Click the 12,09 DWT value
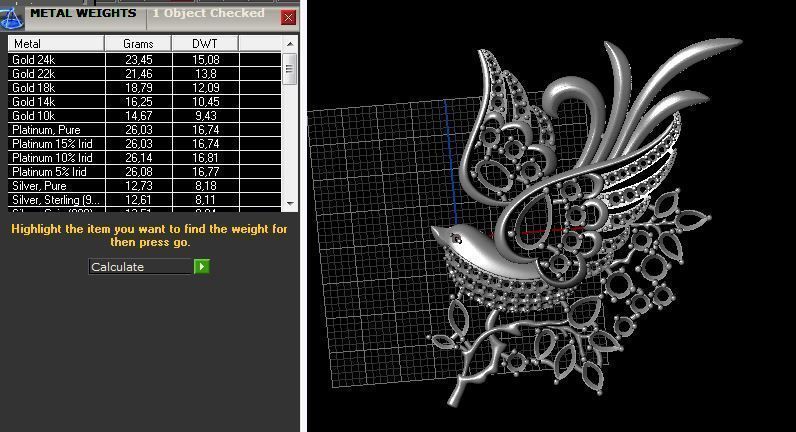 coord(206,88)
